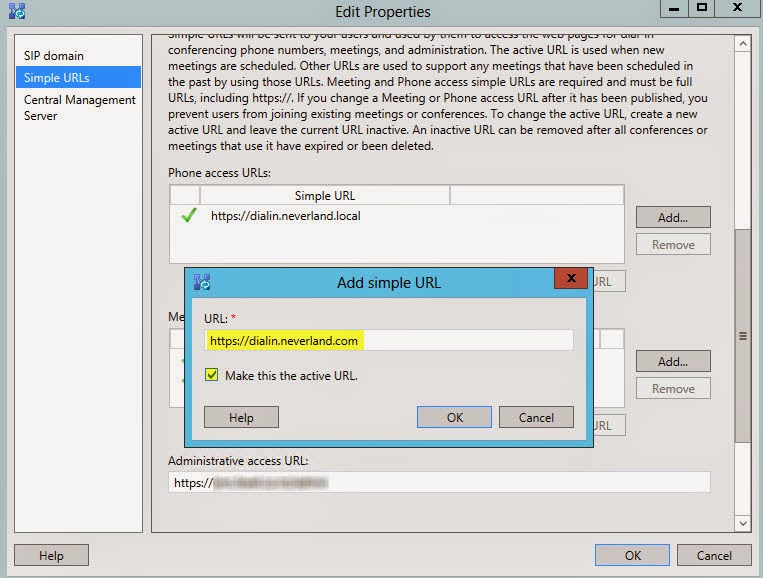The image size is (763, 578).
Task: Click Add button for Phone access URLs
Action: pyautogui.click(x=672, y=217)
